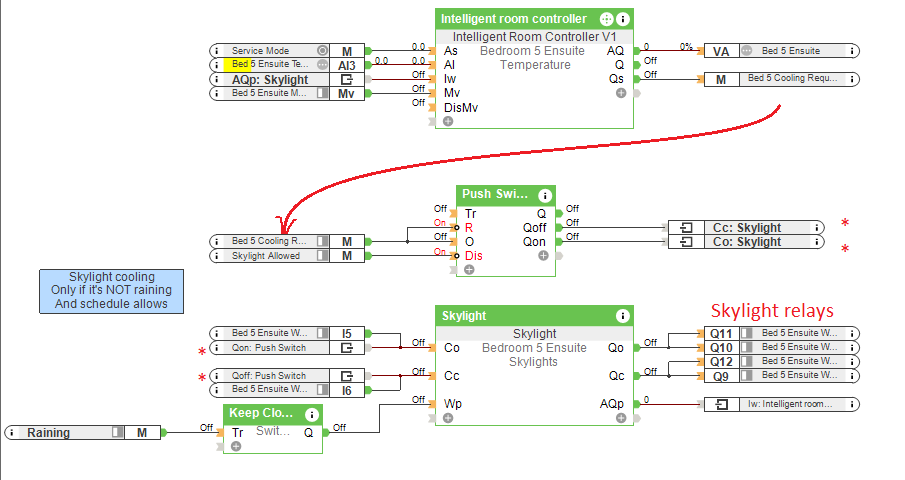Viewport: 905px width, 480px height.
Task: Click info icon of AQp: Skylight reference
Action: pos(216,79)
